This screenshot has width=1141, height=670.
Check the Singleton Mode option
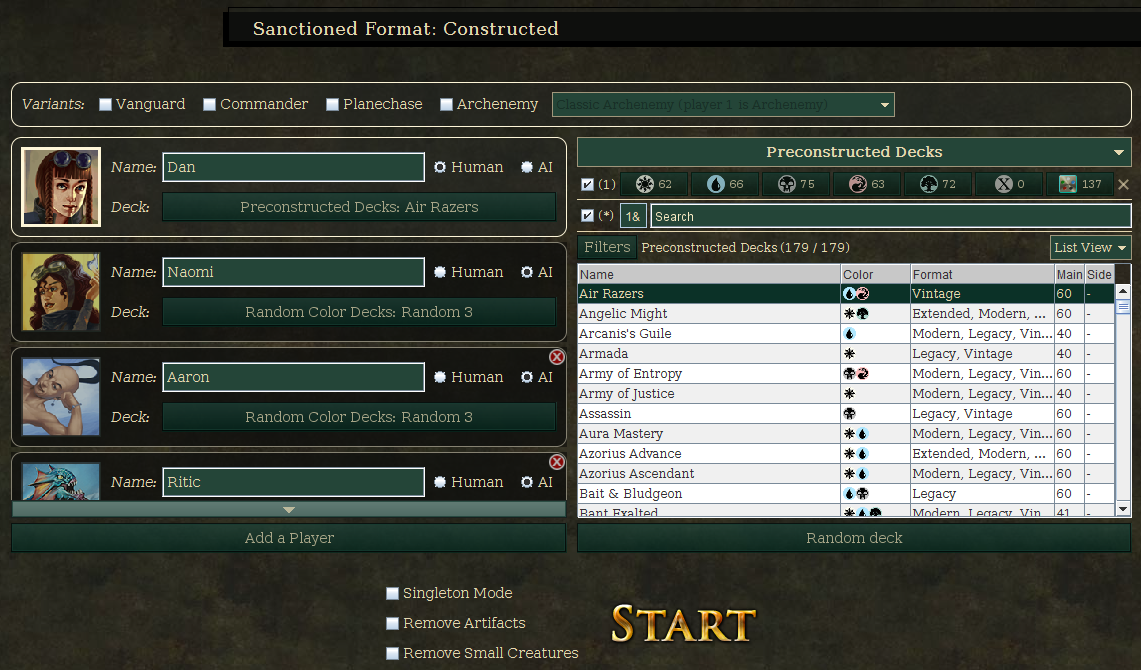click(x=393, y=594)
